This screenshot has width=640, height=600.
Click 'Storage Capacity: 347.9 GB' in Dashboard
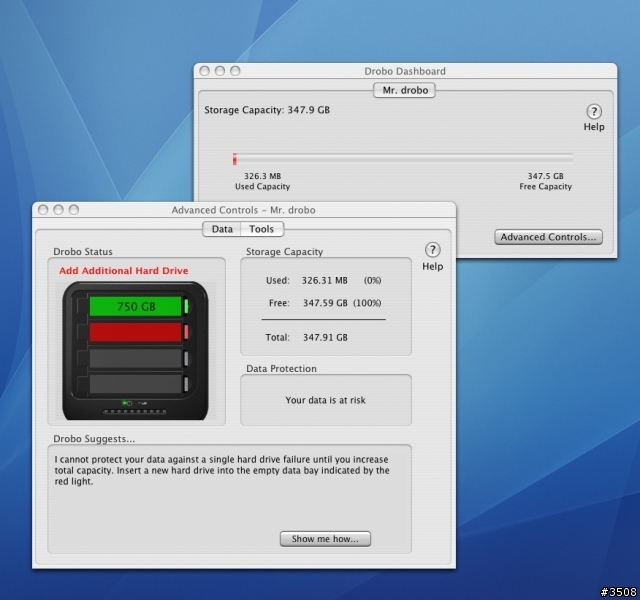tap(267, 110)
